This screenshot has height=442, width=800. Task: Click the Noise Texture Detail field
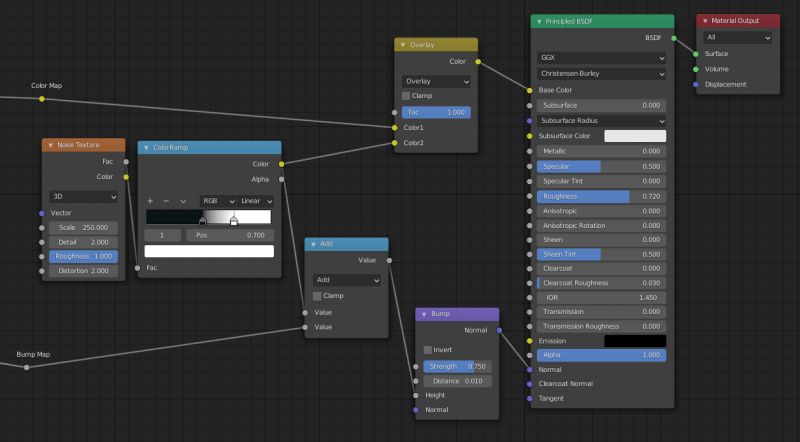[84, 242]
